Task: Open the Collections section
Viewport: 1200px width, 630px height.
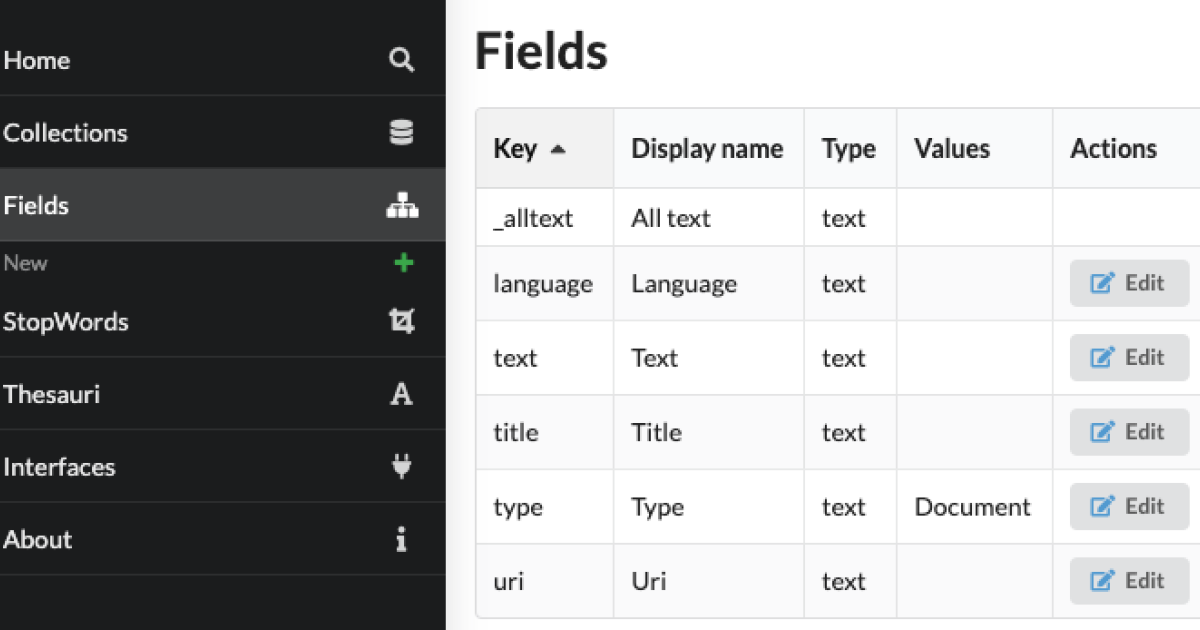Action: [x=66, y=132]
